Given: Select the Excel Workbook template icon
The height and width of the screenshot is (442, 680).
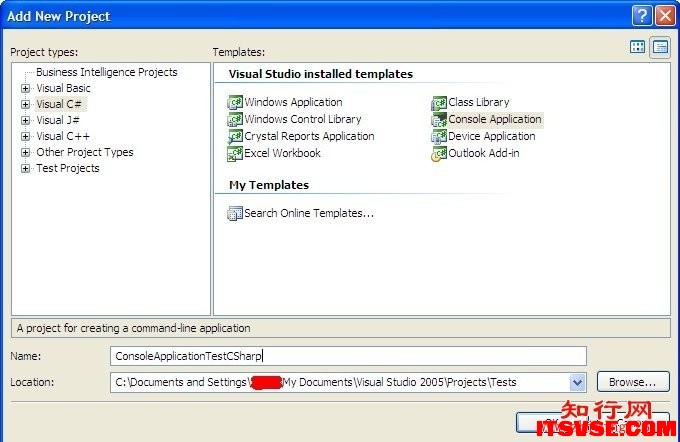Looking at the screenshot, I should pos(235,153).
